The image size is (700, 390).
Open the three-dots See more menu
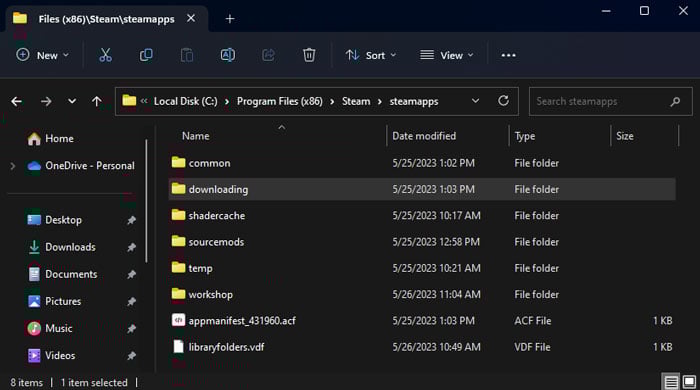click(508, 55)
